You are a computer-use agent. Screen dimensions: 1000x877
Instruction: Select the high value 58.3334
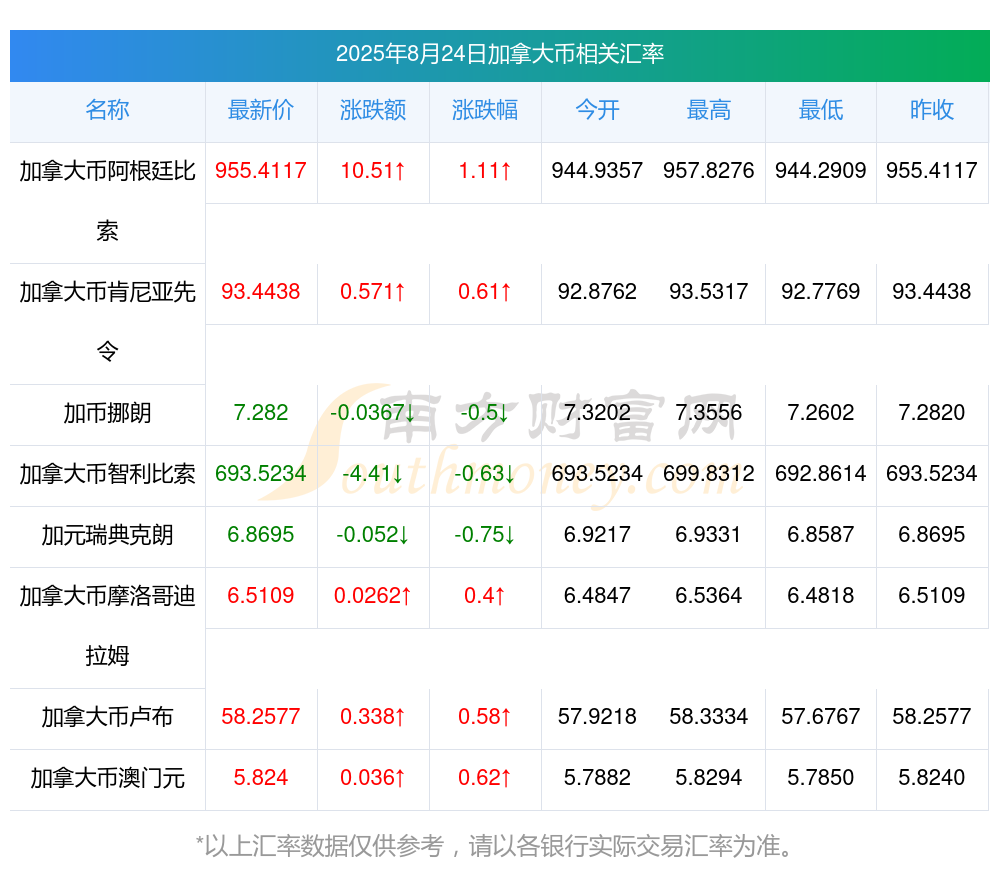pos(709,717)
